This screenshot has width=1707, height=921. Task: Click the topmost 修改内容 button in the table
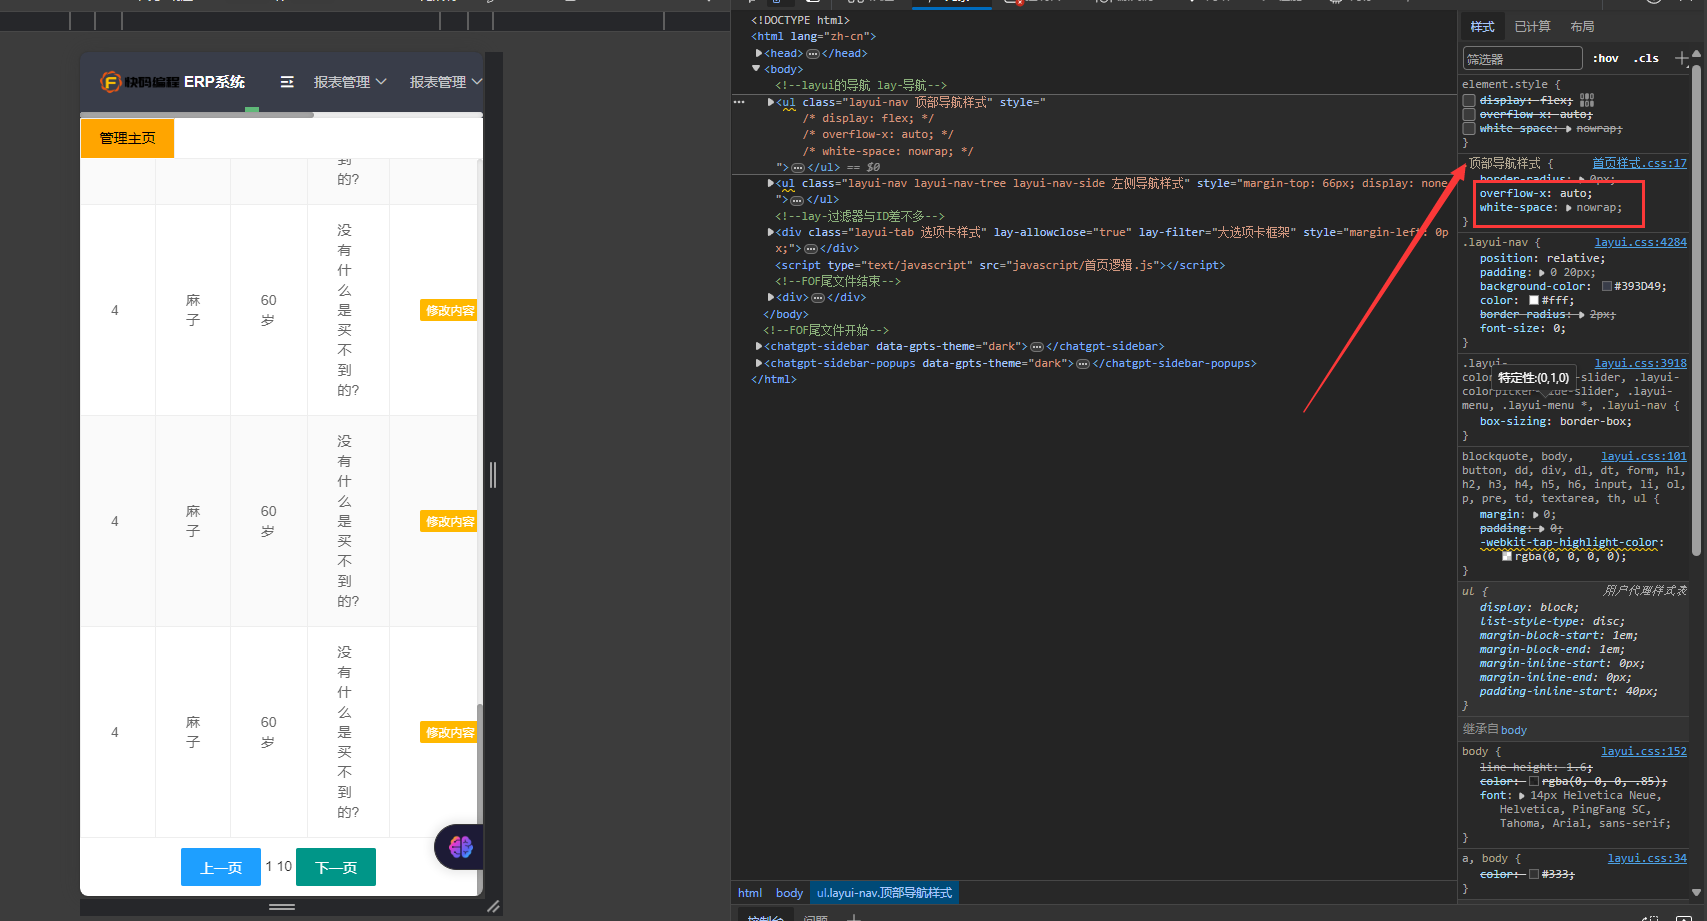pos(450,310)
